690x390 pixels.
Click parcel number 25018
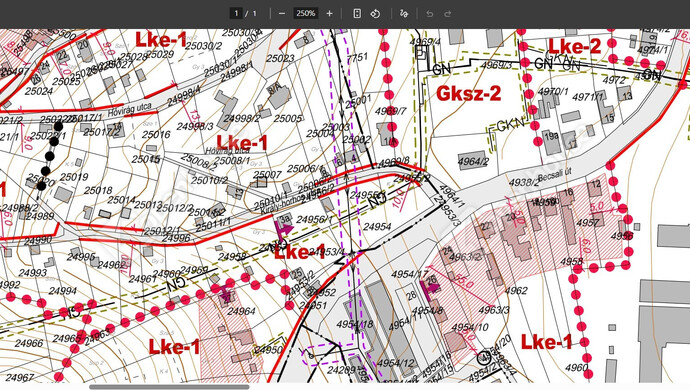click(98, 191)
